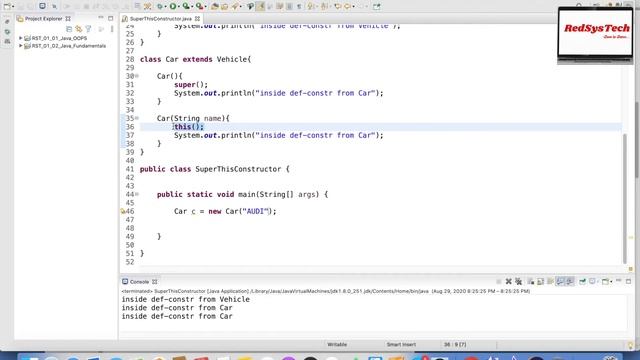Toggle Link with Editor in Project Explorer

(78, 29)
